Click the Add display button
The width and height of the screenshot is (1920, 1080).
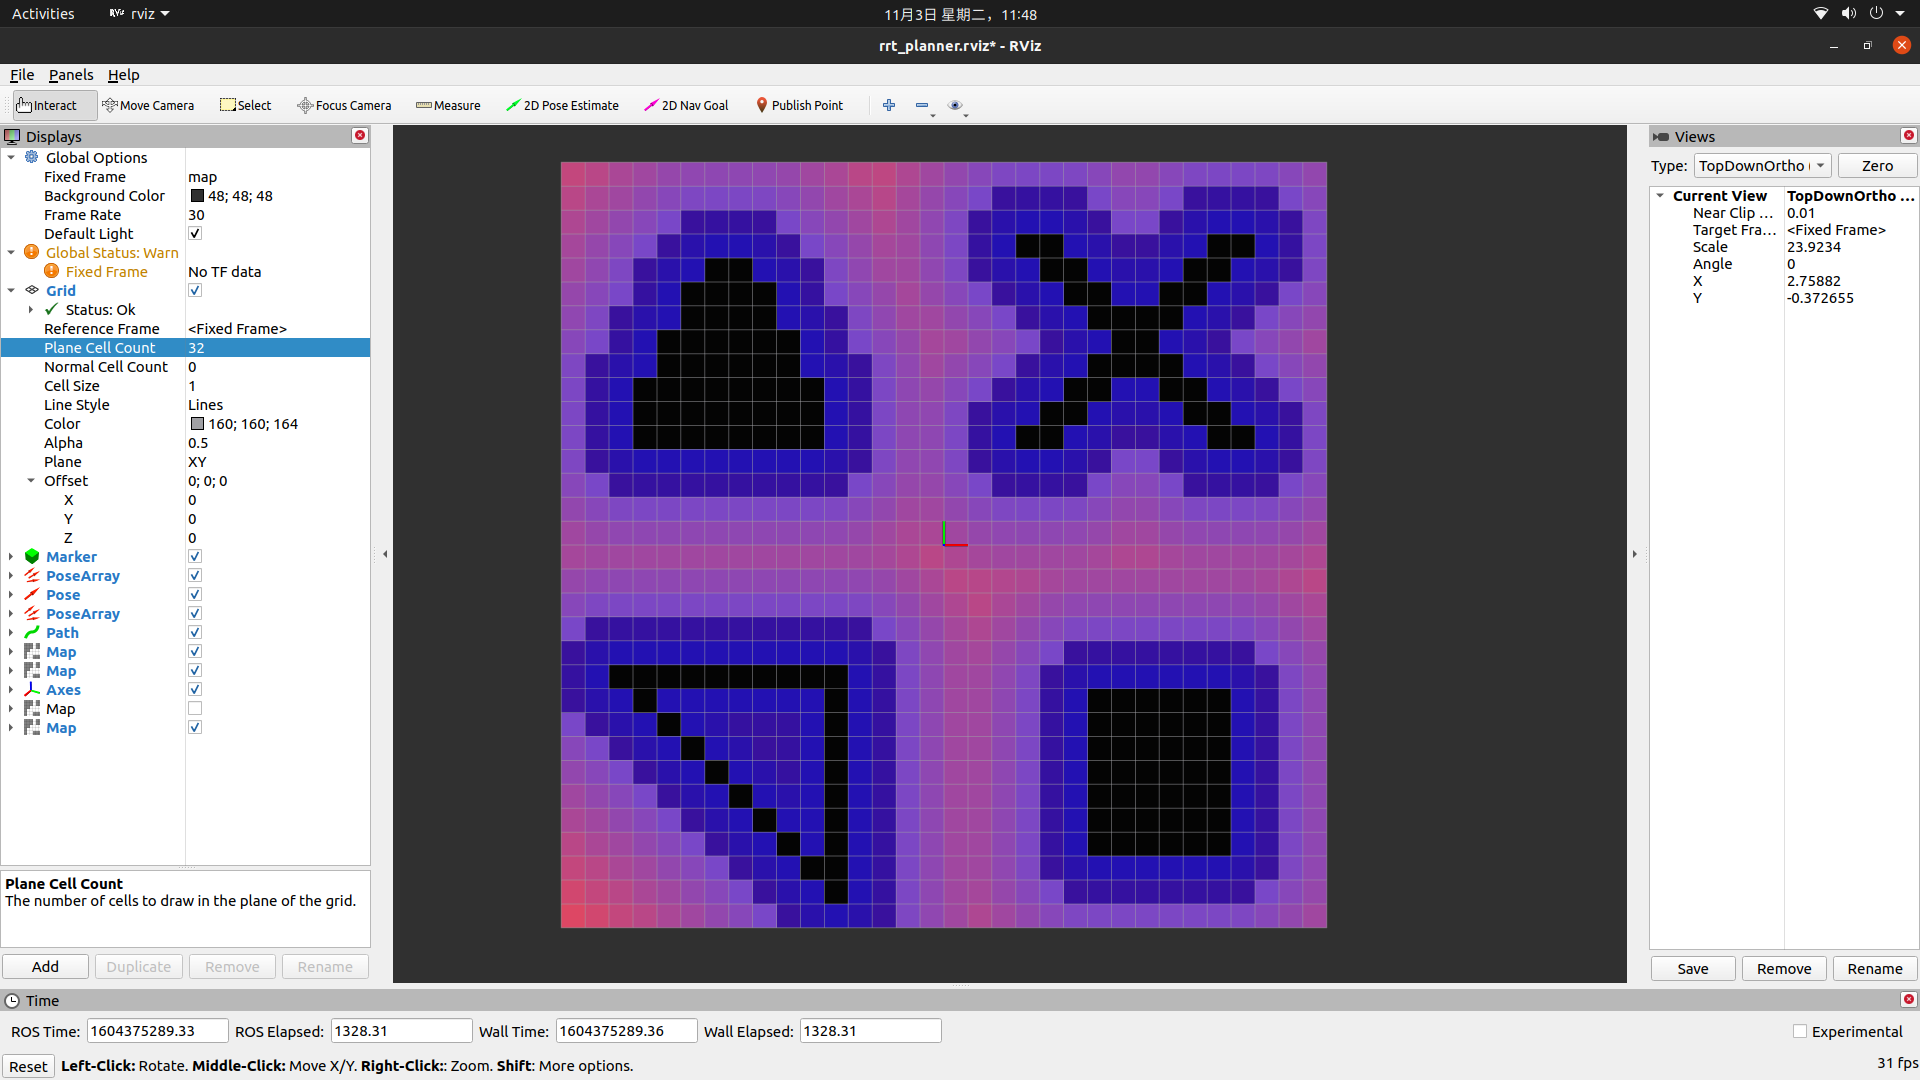tap(46, 965)
